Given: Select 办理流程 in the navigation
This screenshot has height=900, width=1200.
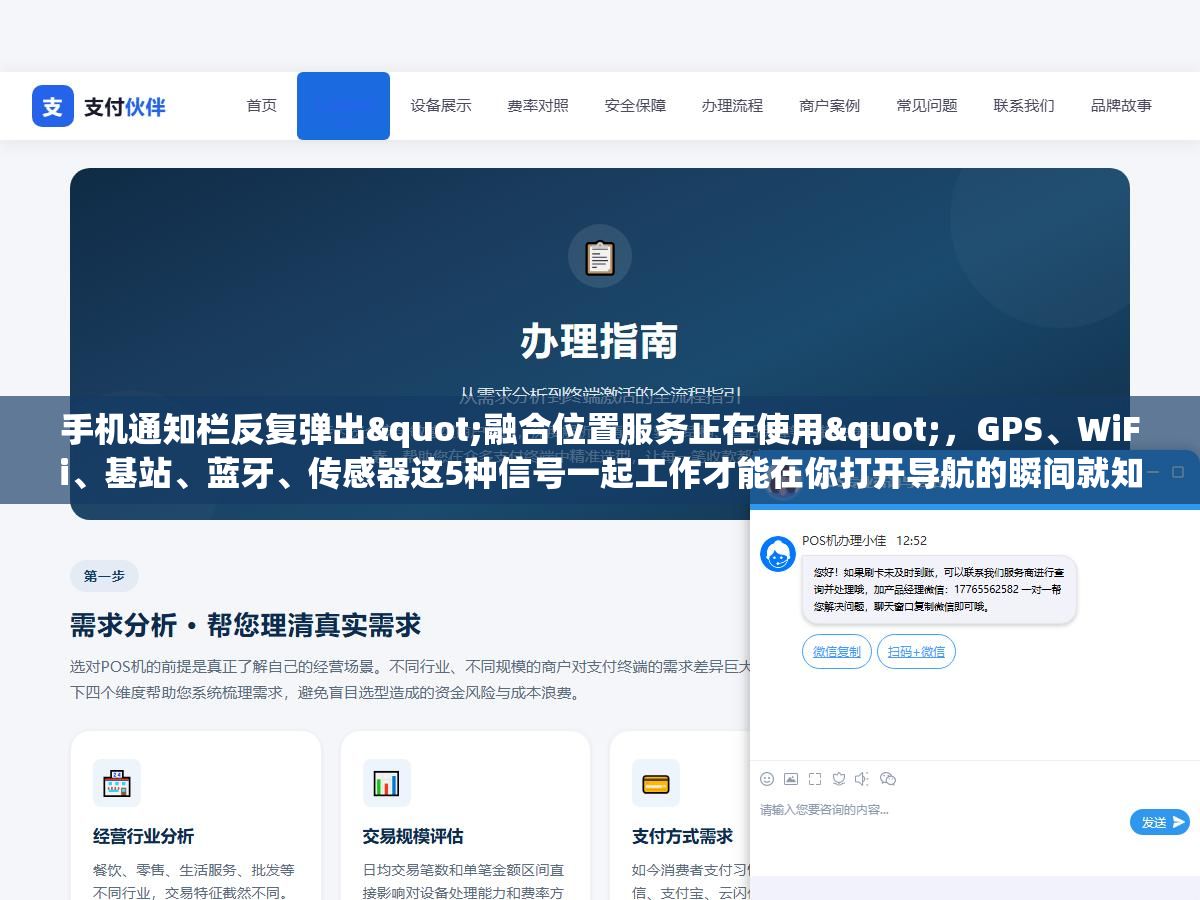Looking at the screenshot, I should (732, 106).
